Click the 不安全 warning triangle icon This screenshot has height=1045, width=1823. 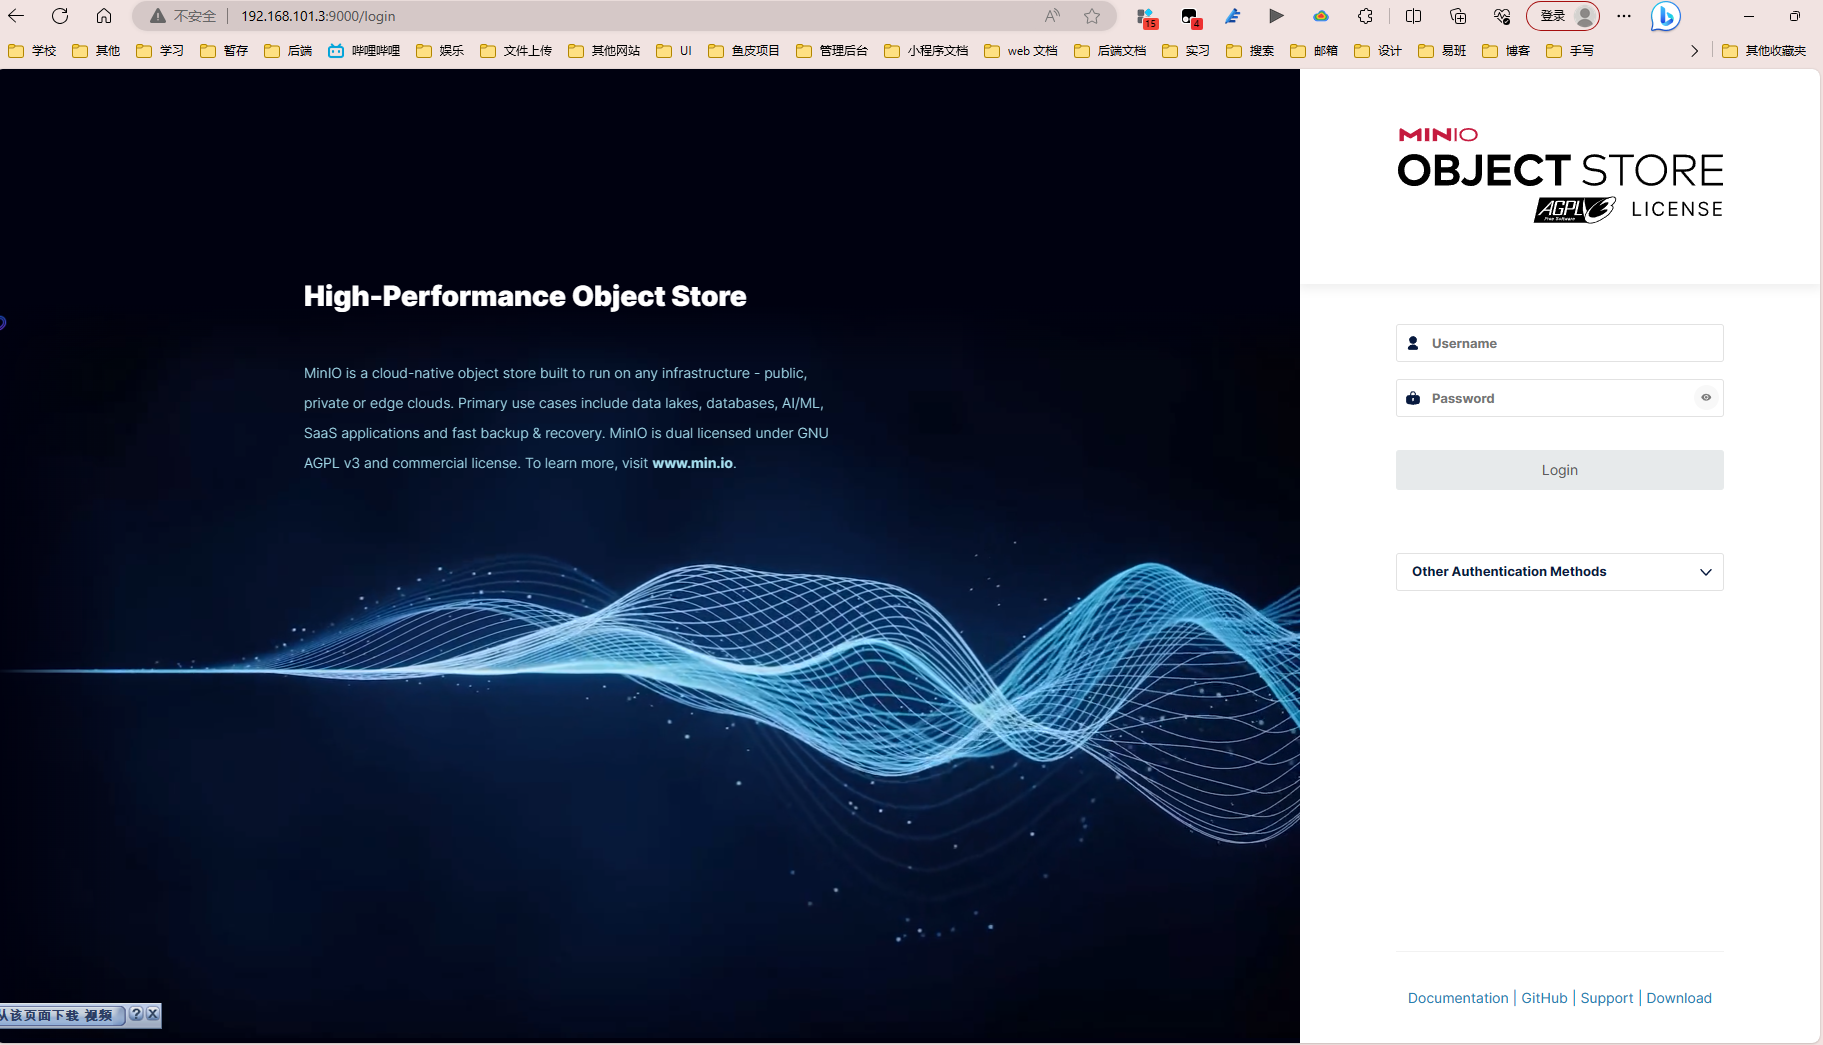[x=157, y=16]
